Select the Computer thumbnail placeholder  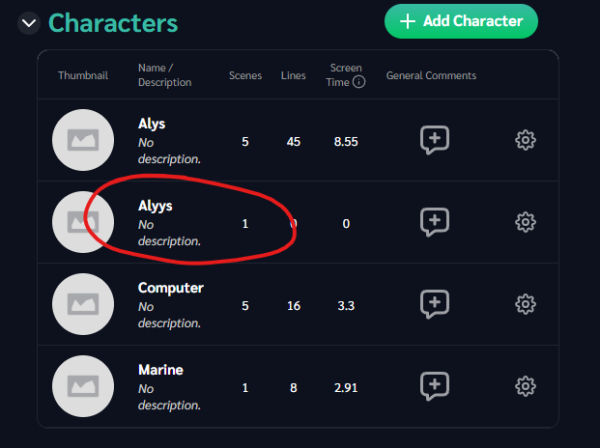[x=82, y=303]
